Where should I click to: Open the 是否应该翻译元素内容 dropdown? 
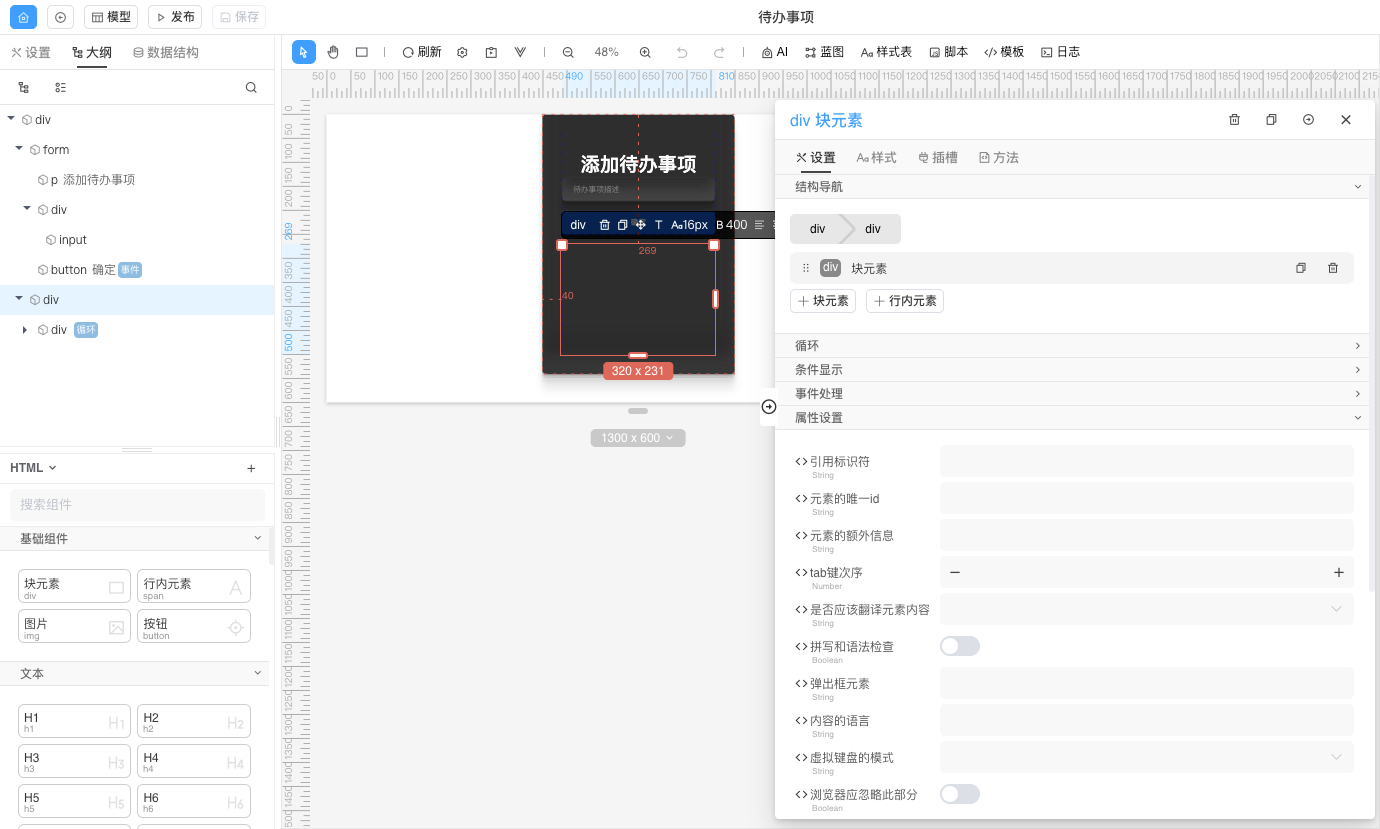[1145, 608]
